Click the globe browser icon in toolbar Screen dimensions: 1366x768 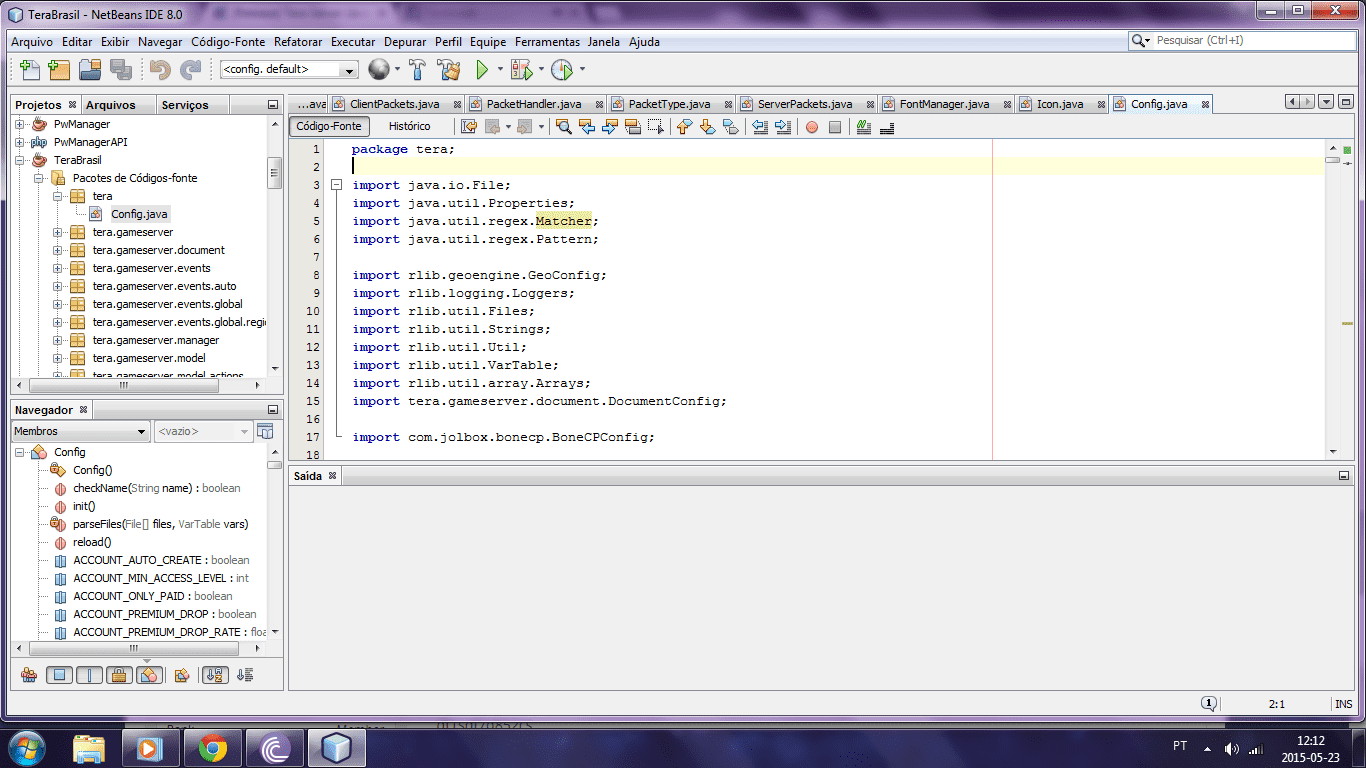pos(378,69)
